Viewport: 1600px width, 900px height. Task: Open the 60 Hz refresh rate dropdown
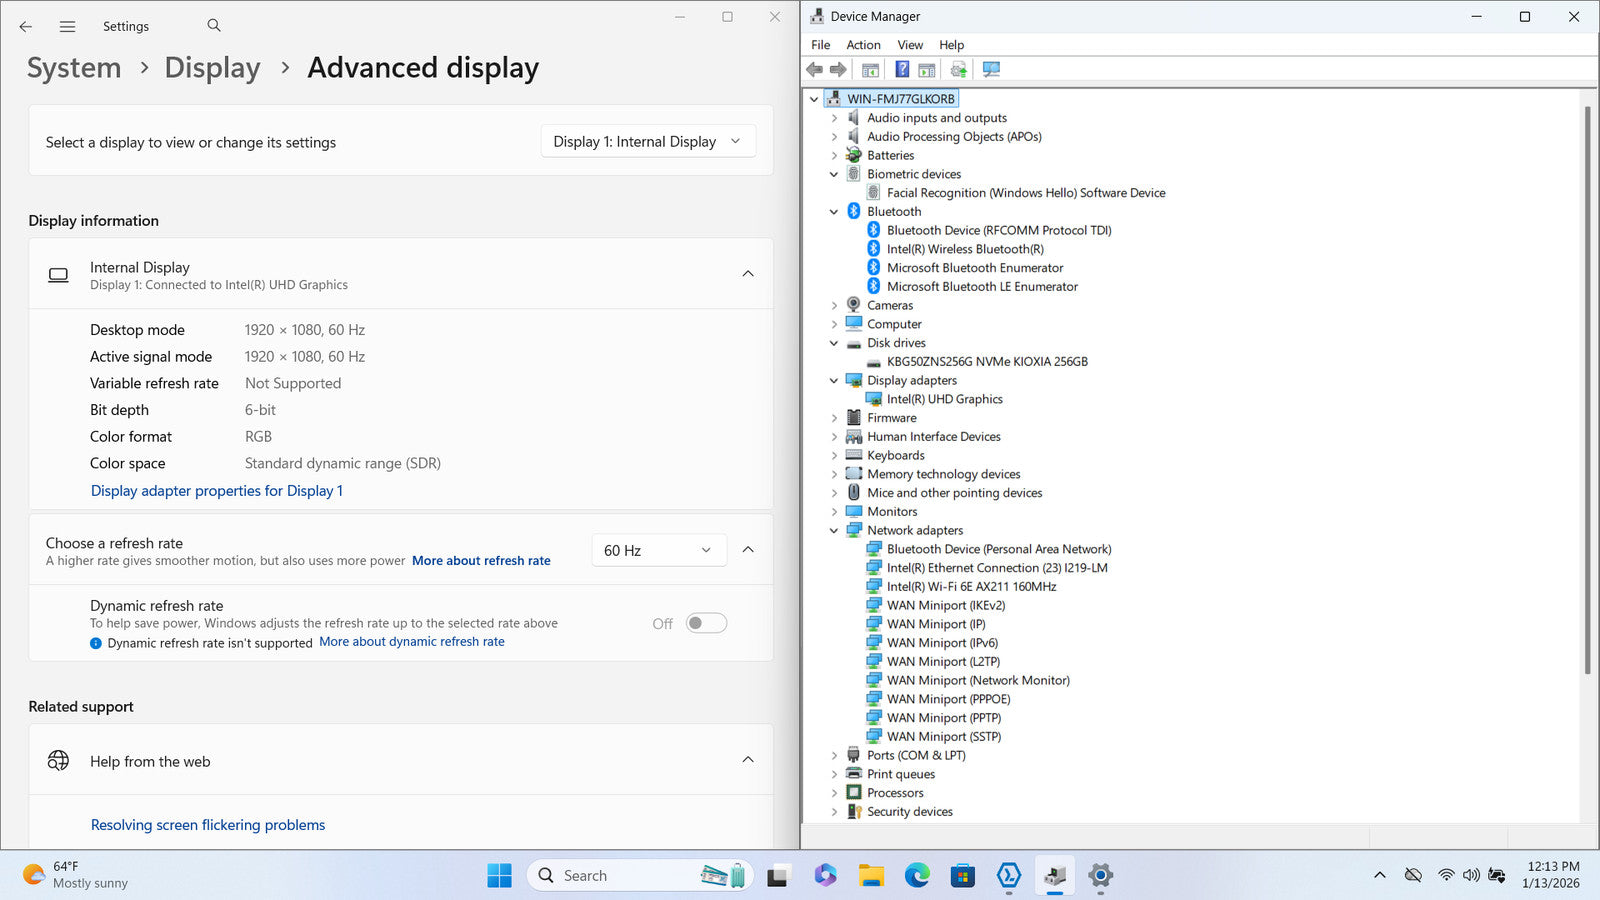(657, 550)
